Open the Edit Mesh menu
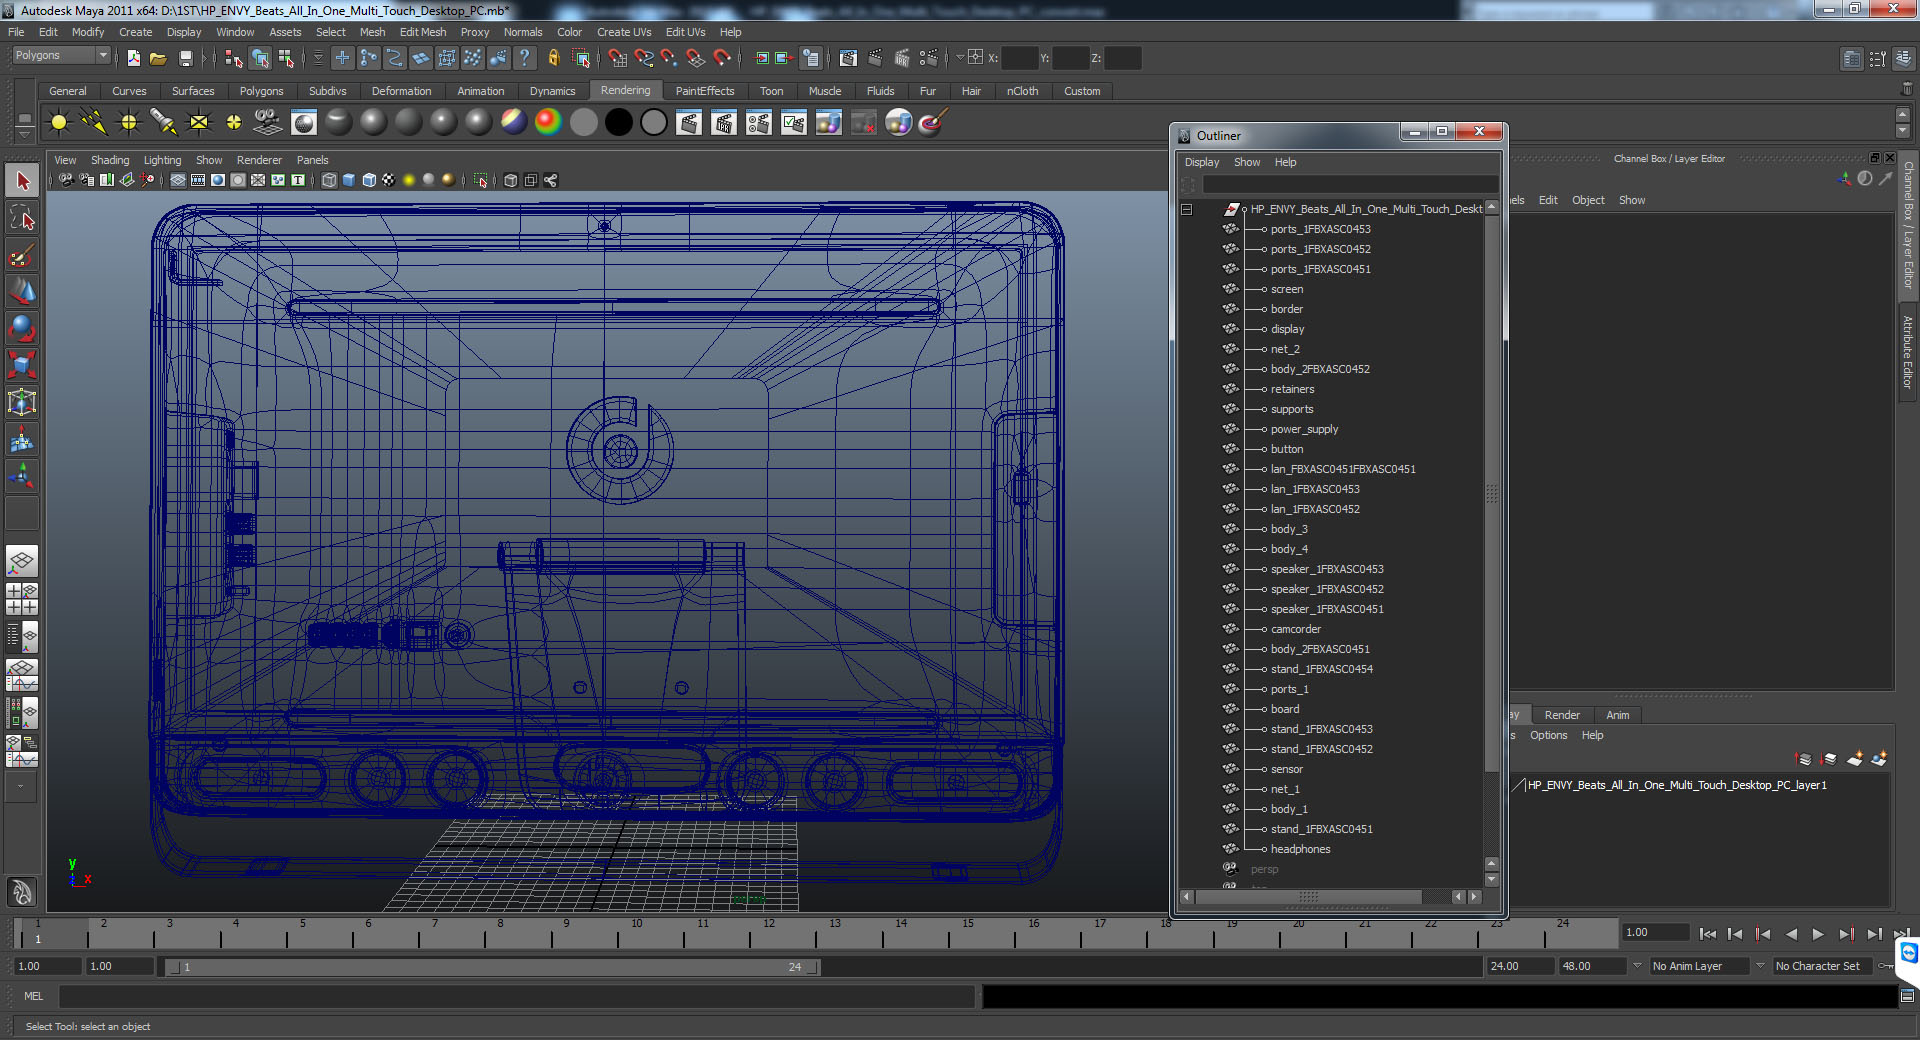The height and width of the screenshot is (1040, 1920). (423, 32)
